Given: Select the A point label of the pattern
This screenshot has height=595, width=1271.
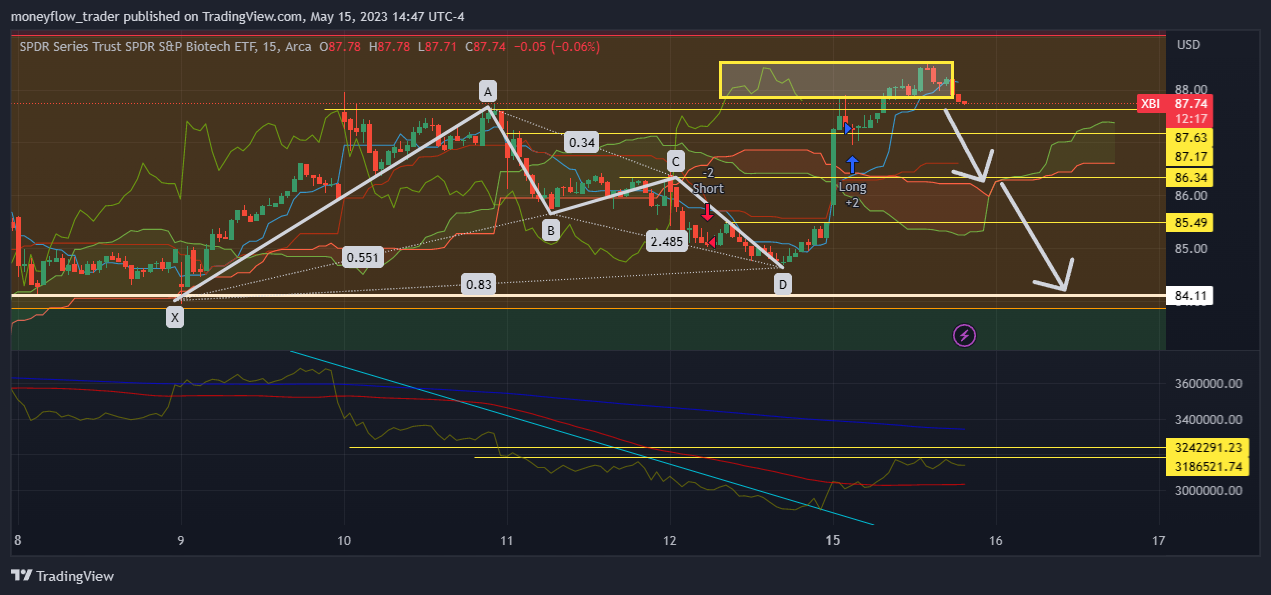Looking at the screenshot, I should [x=487, y=92].
